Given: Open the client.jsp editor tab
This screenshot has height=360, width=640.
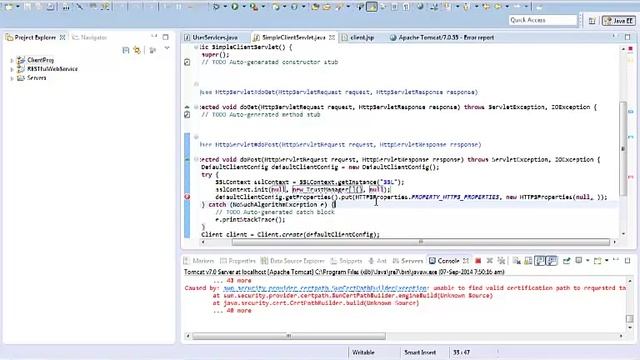Looking at the screenshot, I should coord(358,38).
